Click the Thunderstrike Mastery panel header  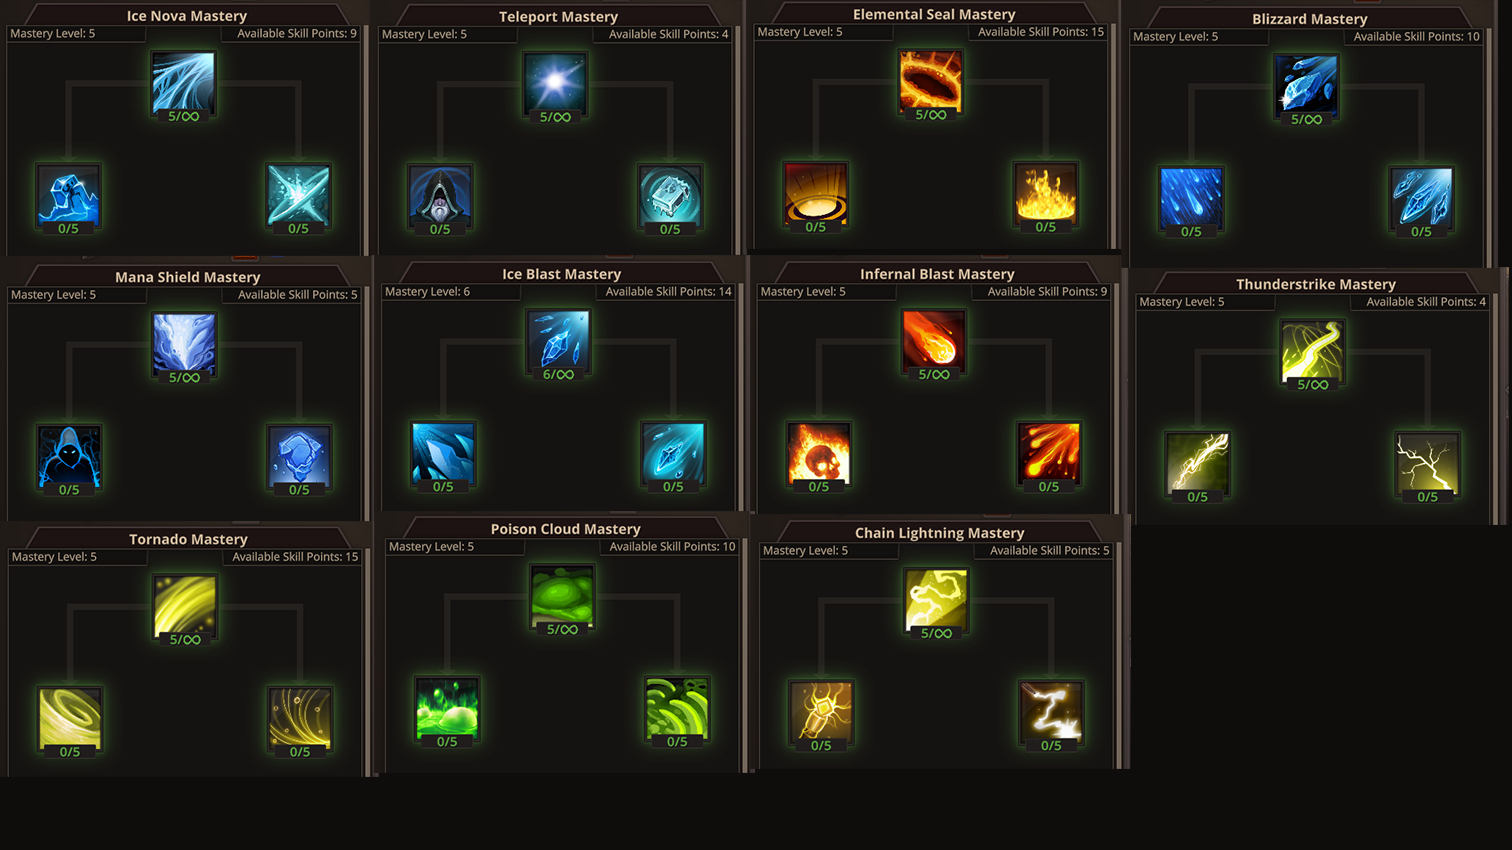click(1315, 284)
